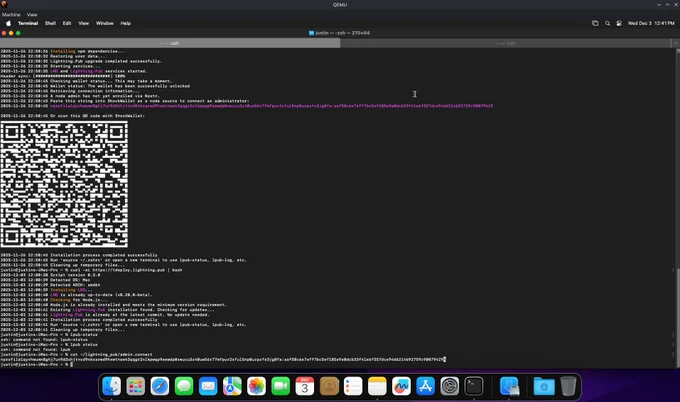Open Spotlight search in menu bar
Screen dimensions: 680x402
(x=608, y=23)
